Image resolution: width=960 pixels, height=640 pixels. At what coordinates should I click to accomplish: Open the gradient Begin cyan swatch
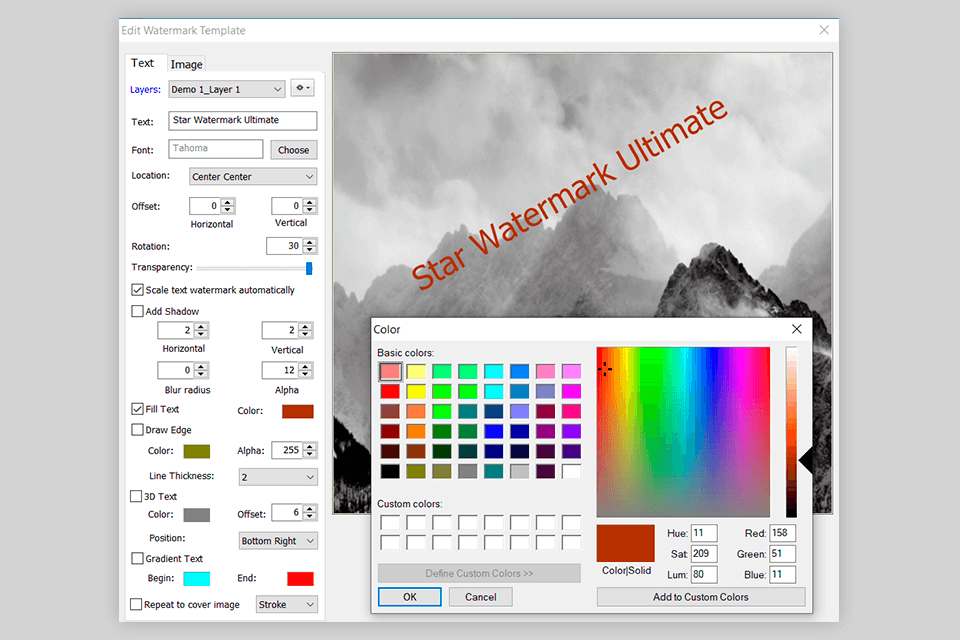coord(197,578)
